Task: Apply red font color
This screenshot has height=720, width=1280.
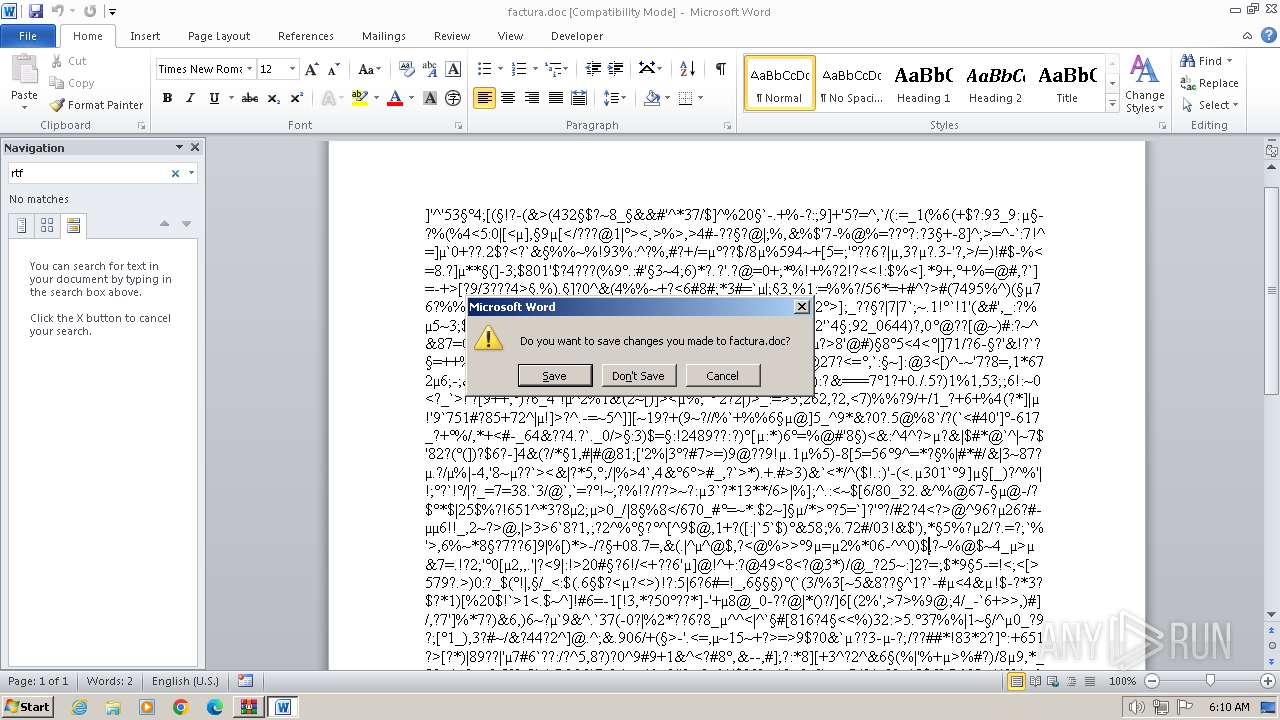Action: (x=395, y=98)
